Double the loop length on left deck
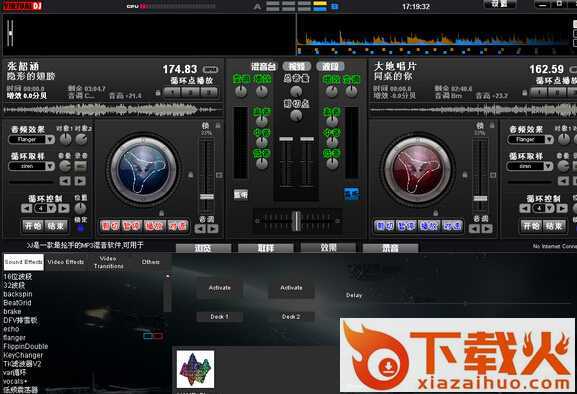 [x=64, y=209]
